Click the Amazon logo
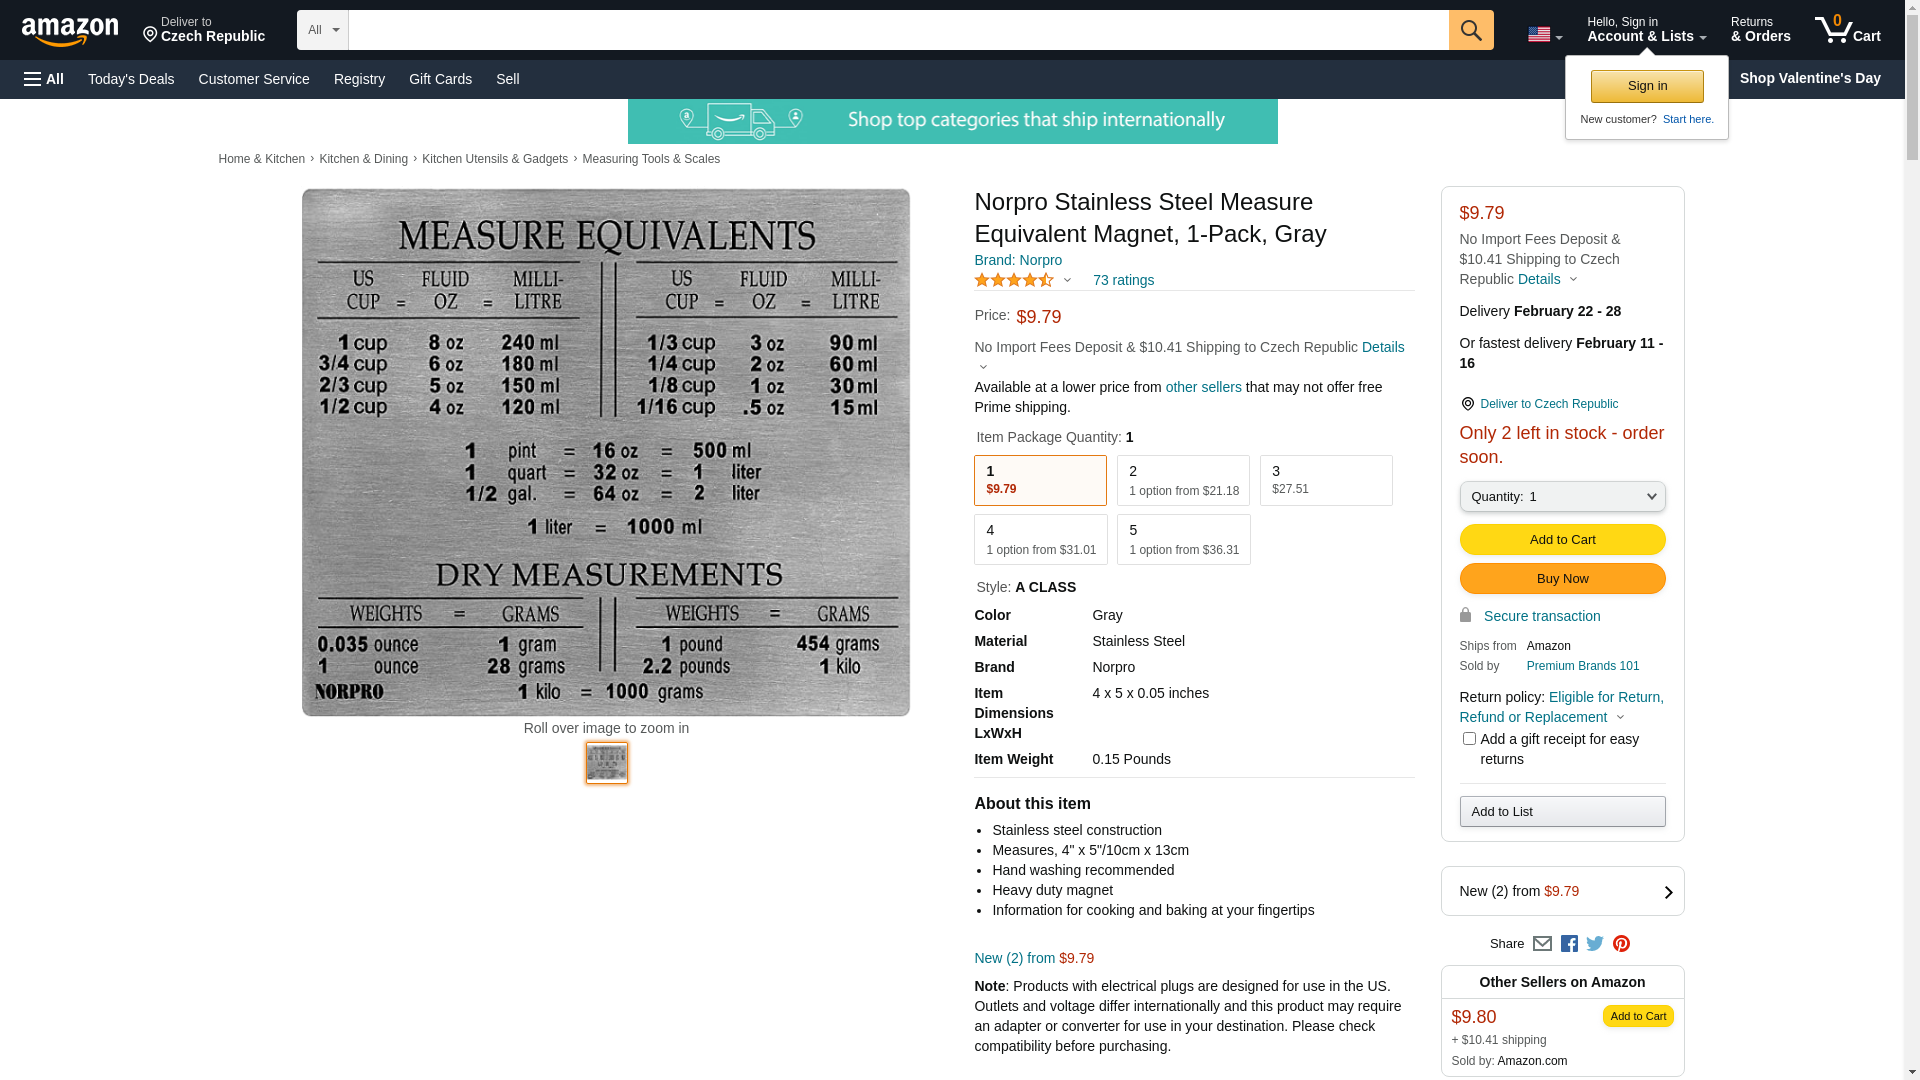 pos(70,31)
